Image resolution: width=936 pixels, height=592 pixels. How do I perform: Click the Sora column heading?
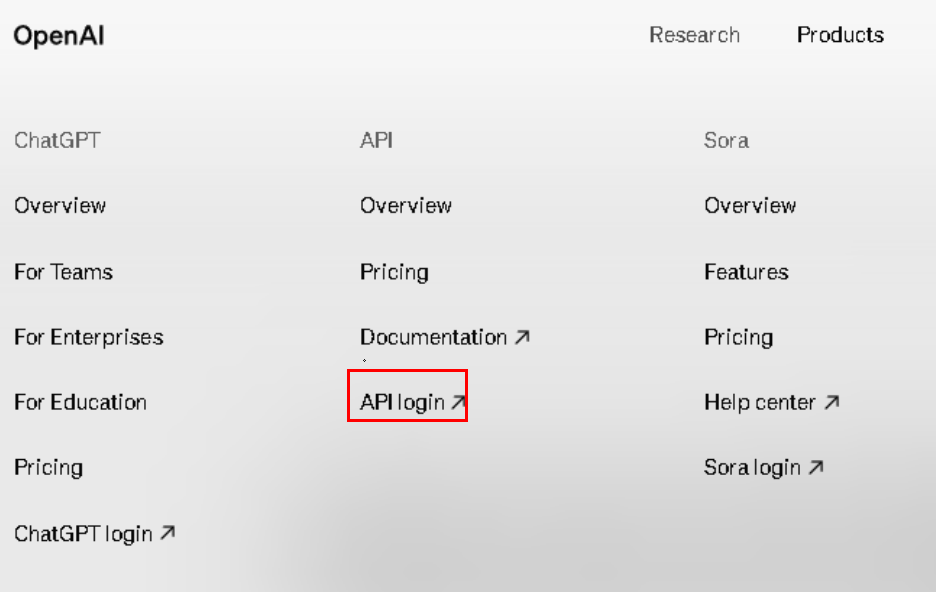tap(726, 141)
